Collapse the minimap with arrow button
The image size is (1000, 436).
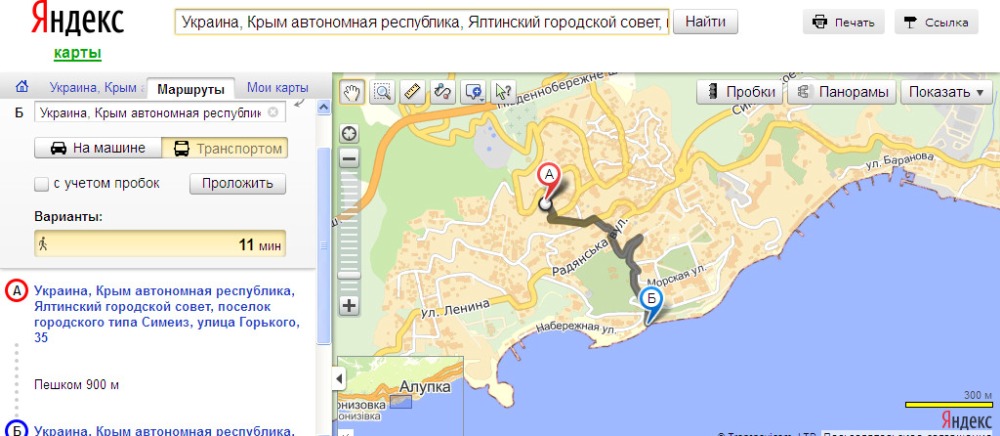point(339,380)
